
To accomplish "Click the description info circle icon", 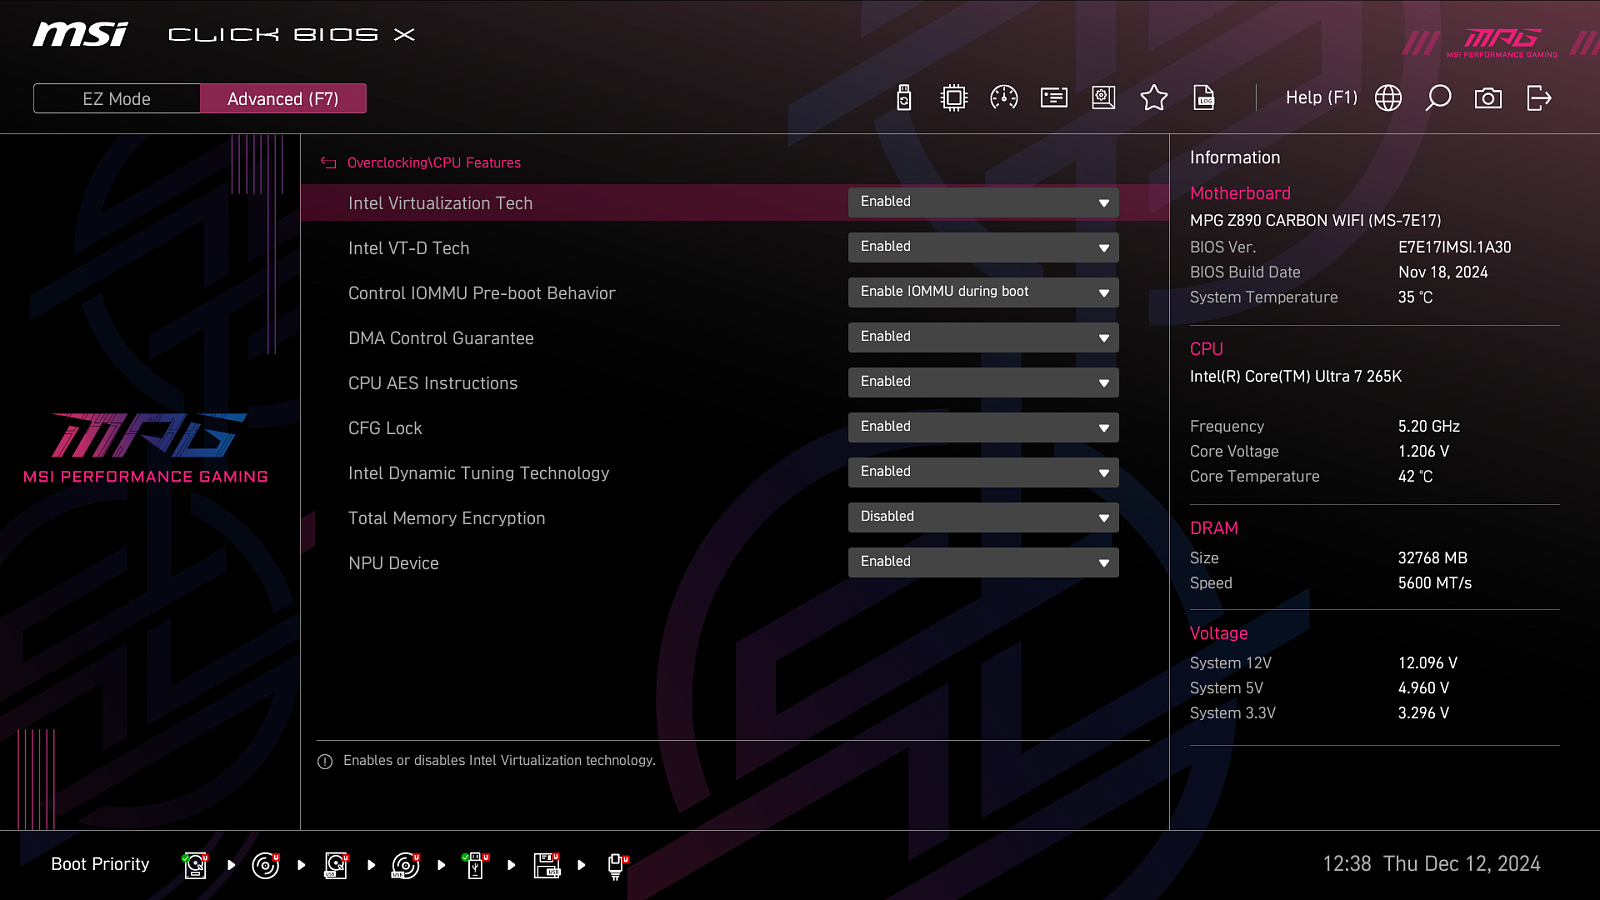I will click(x=325, y=762).
